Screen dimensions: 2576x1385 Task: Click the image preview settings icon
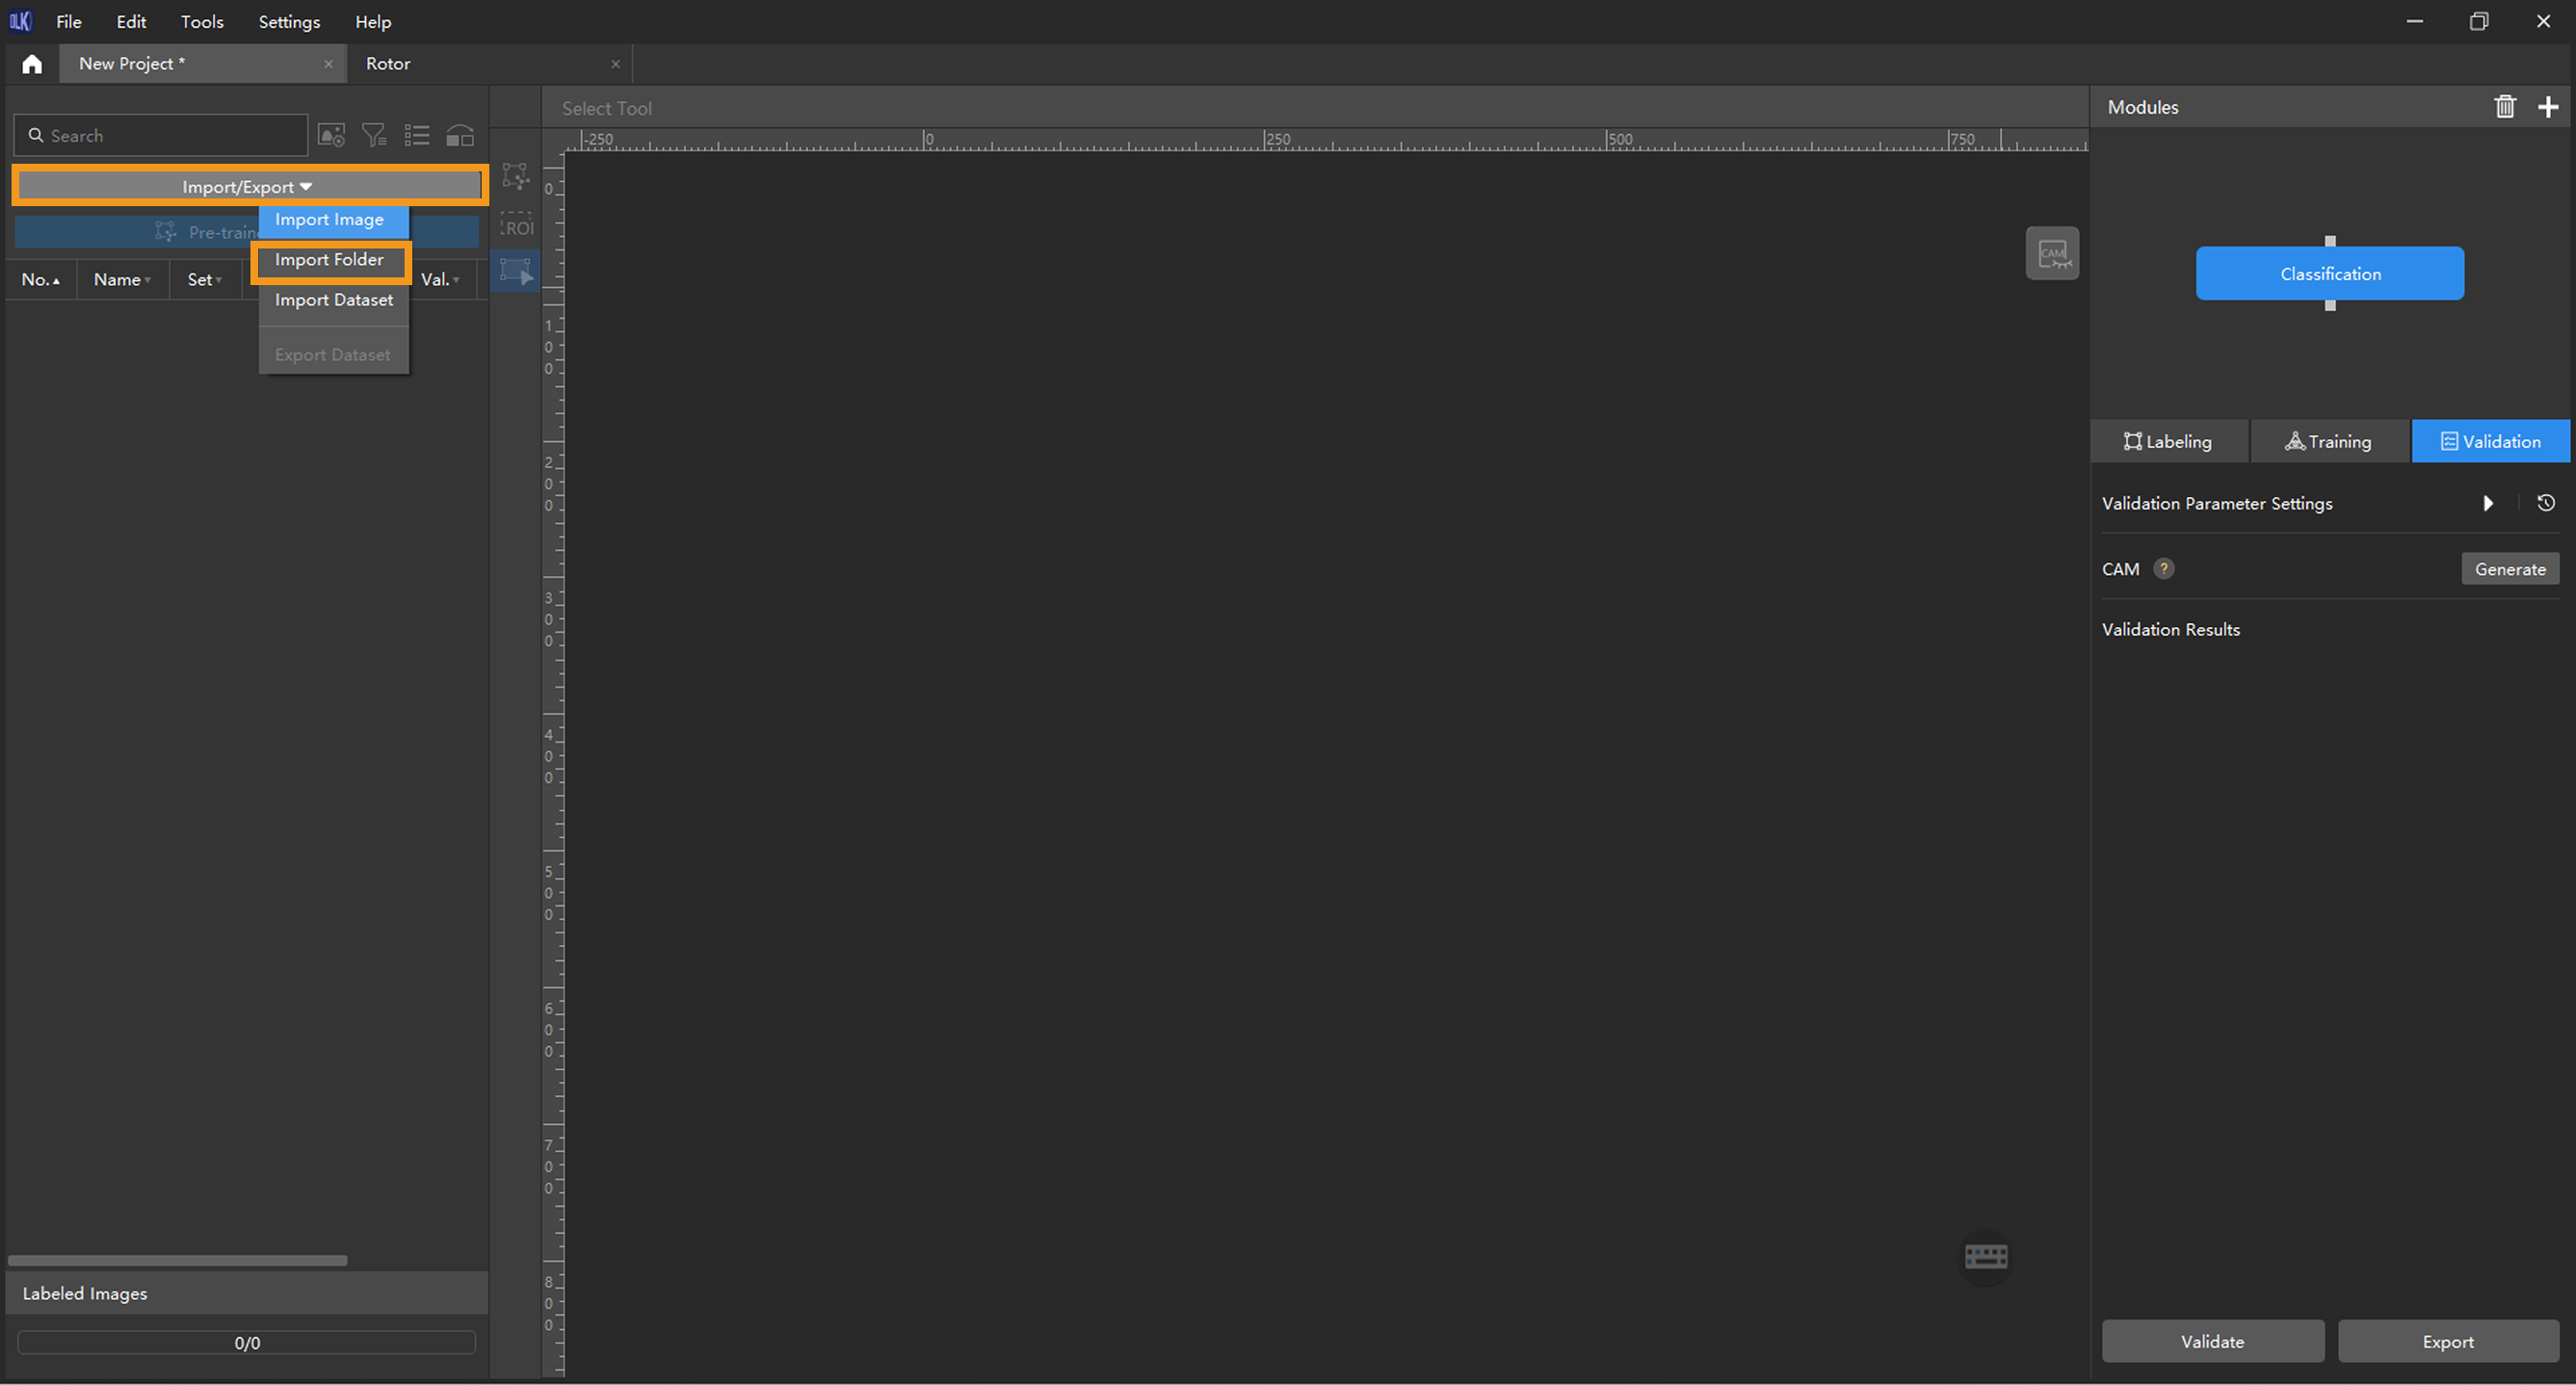(x=331, y=135)
